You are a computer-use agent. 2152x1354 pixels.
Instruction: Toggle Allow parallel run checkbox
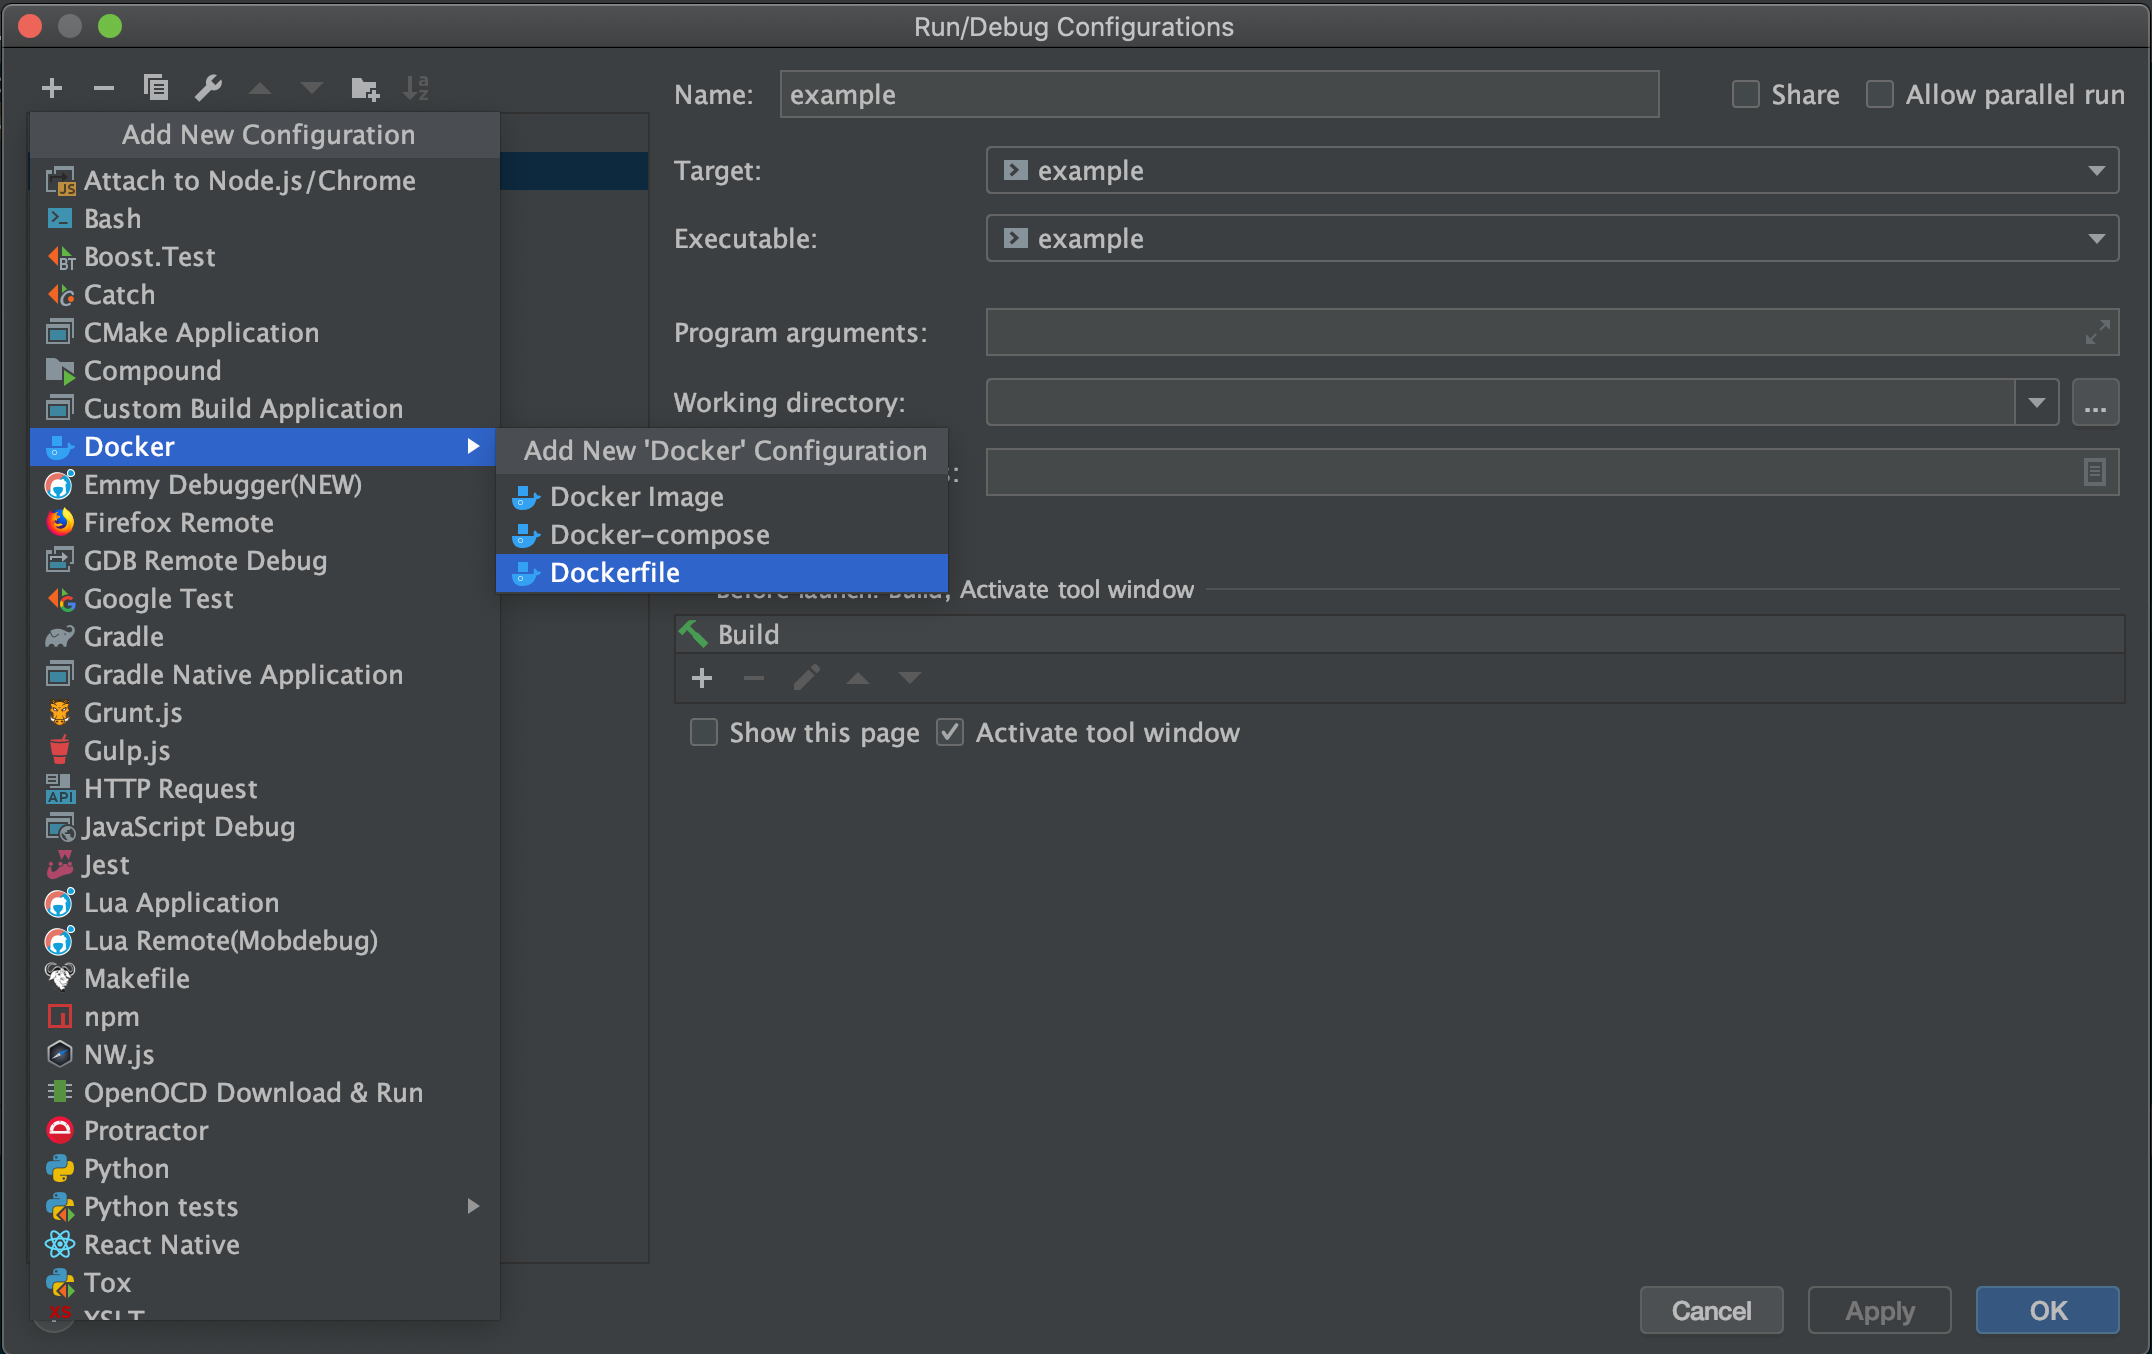pyautogui.click(x=1880, y=95)
